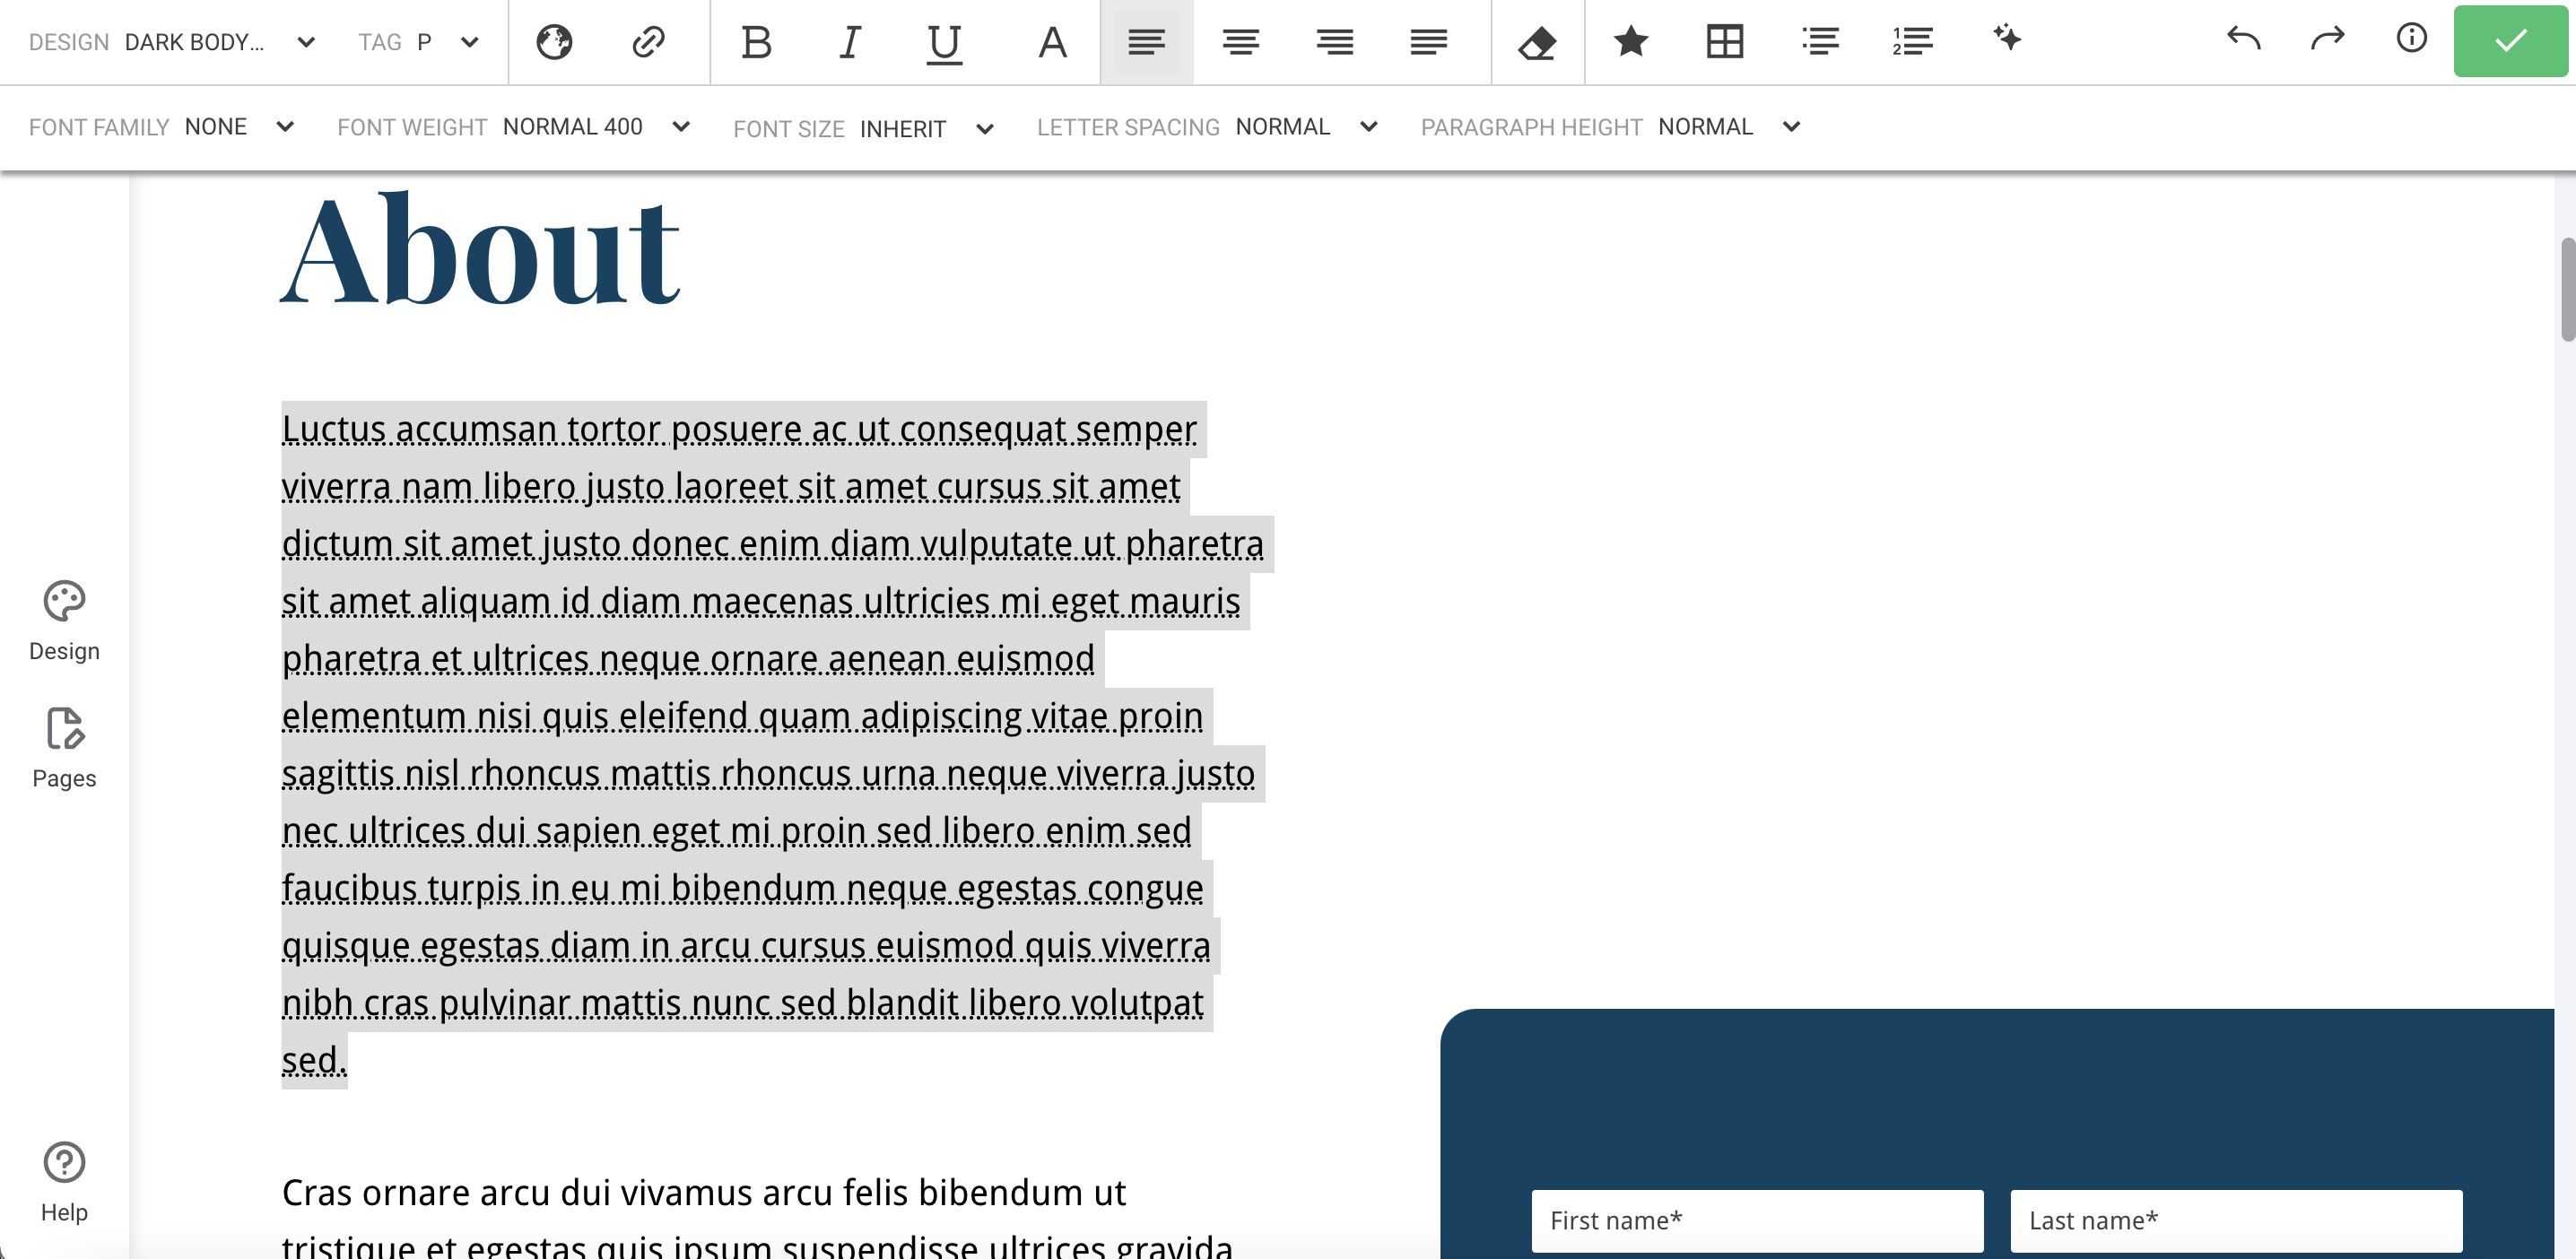Open the Tag dropdown set to P
2576x1259 pixels.
click(419, 42)
